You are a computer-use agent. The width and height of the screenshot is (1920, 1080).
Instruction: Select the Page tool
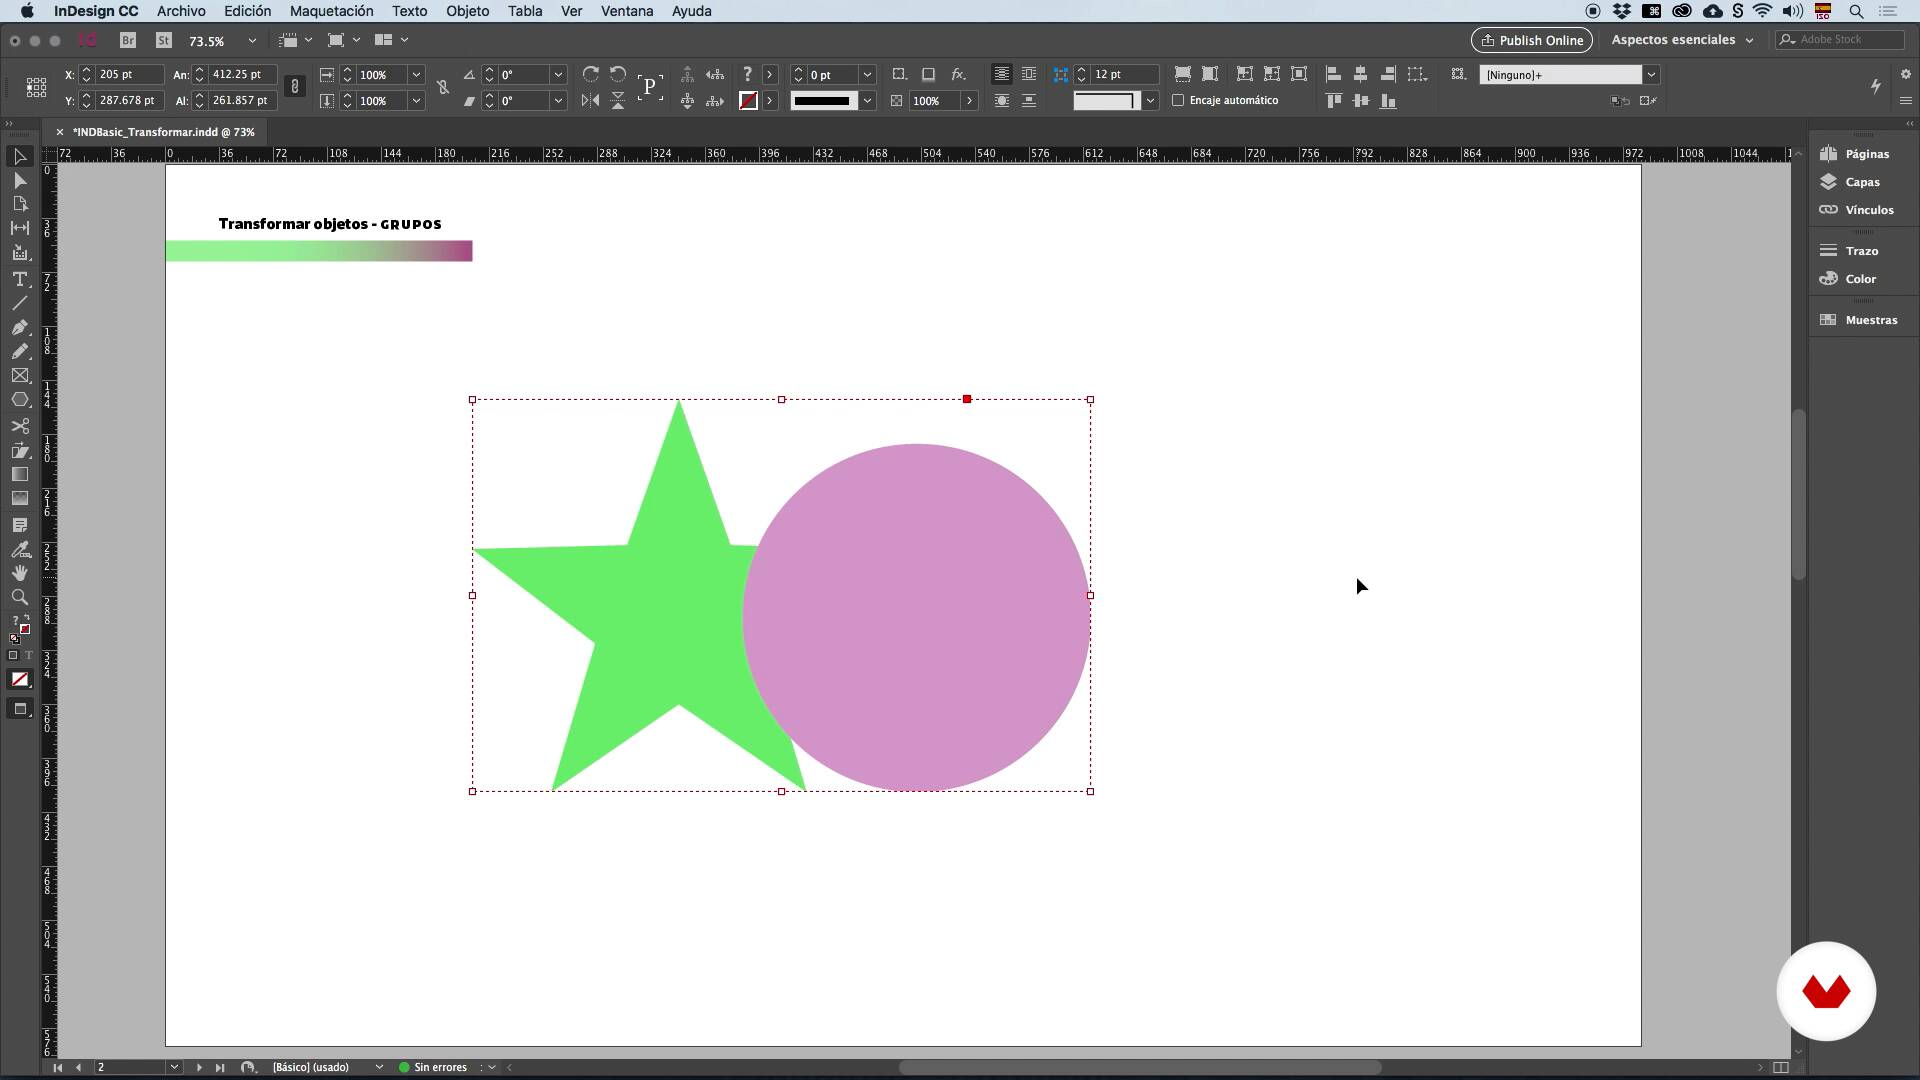click(x=19, y=204)
